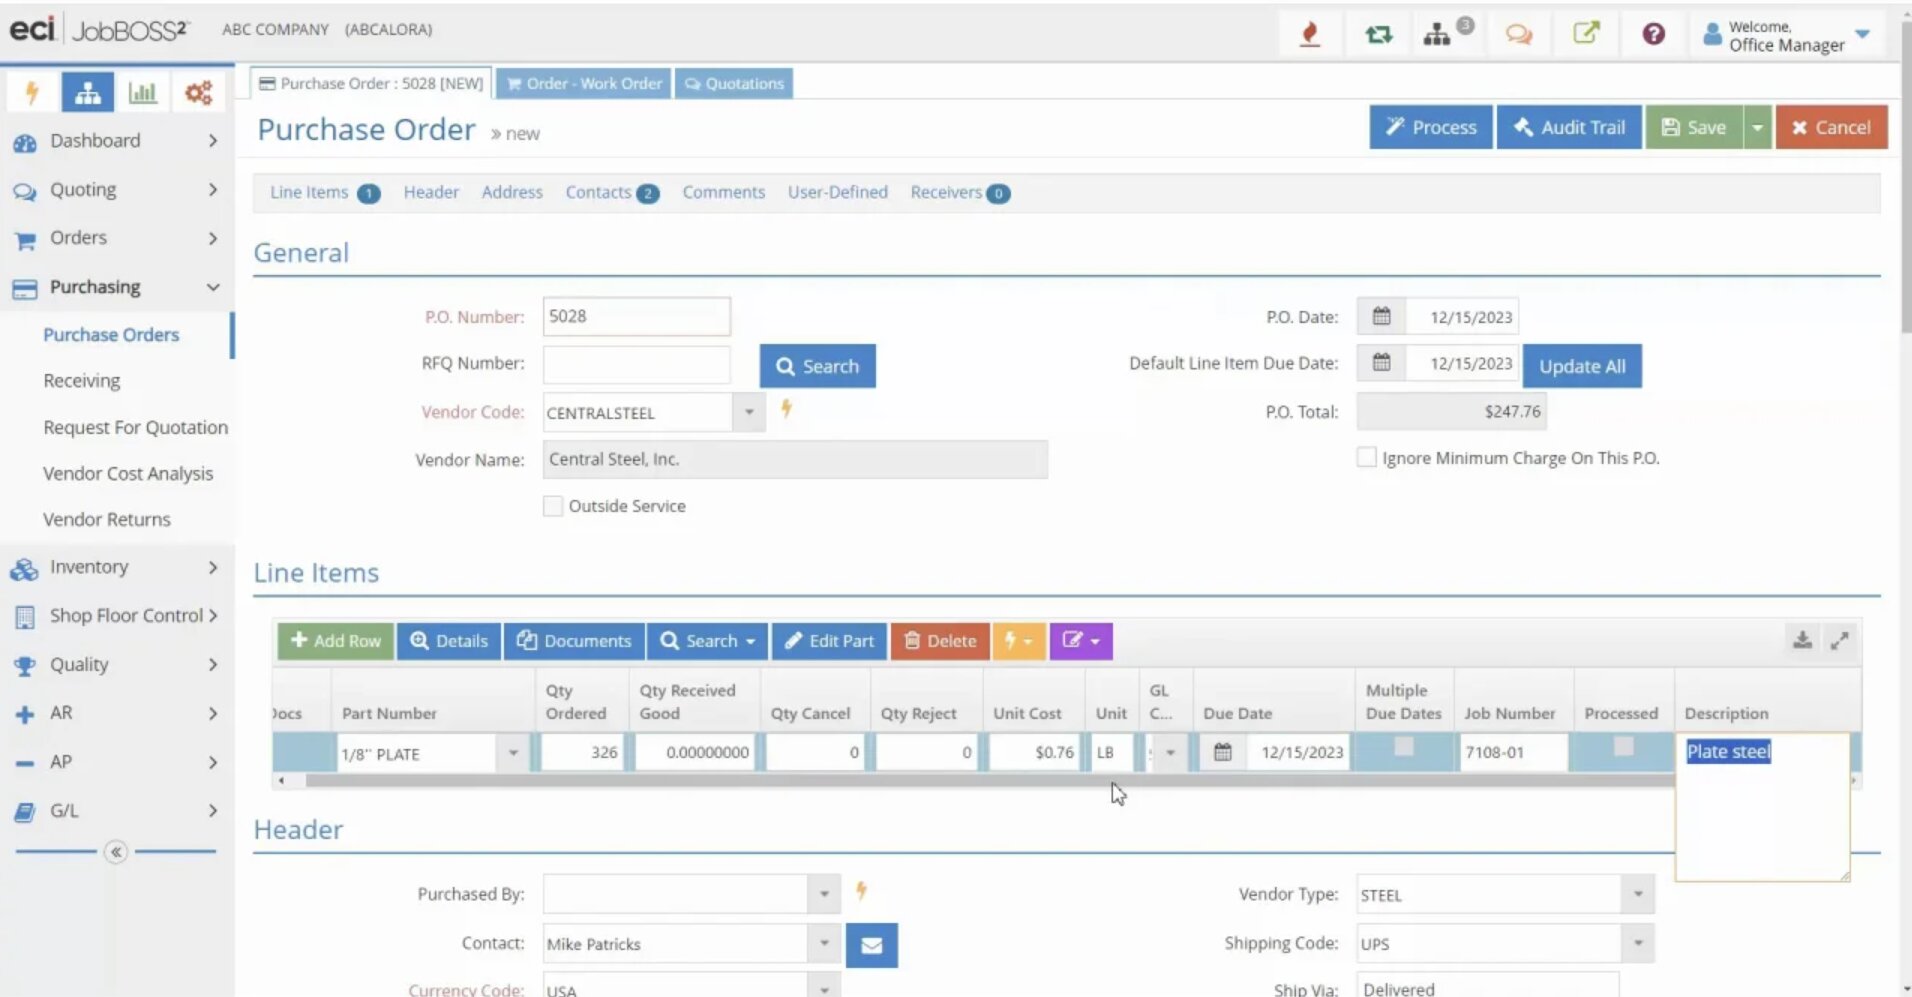Check Ignore Minimum Charge On This P.O.

(1366, 458)
